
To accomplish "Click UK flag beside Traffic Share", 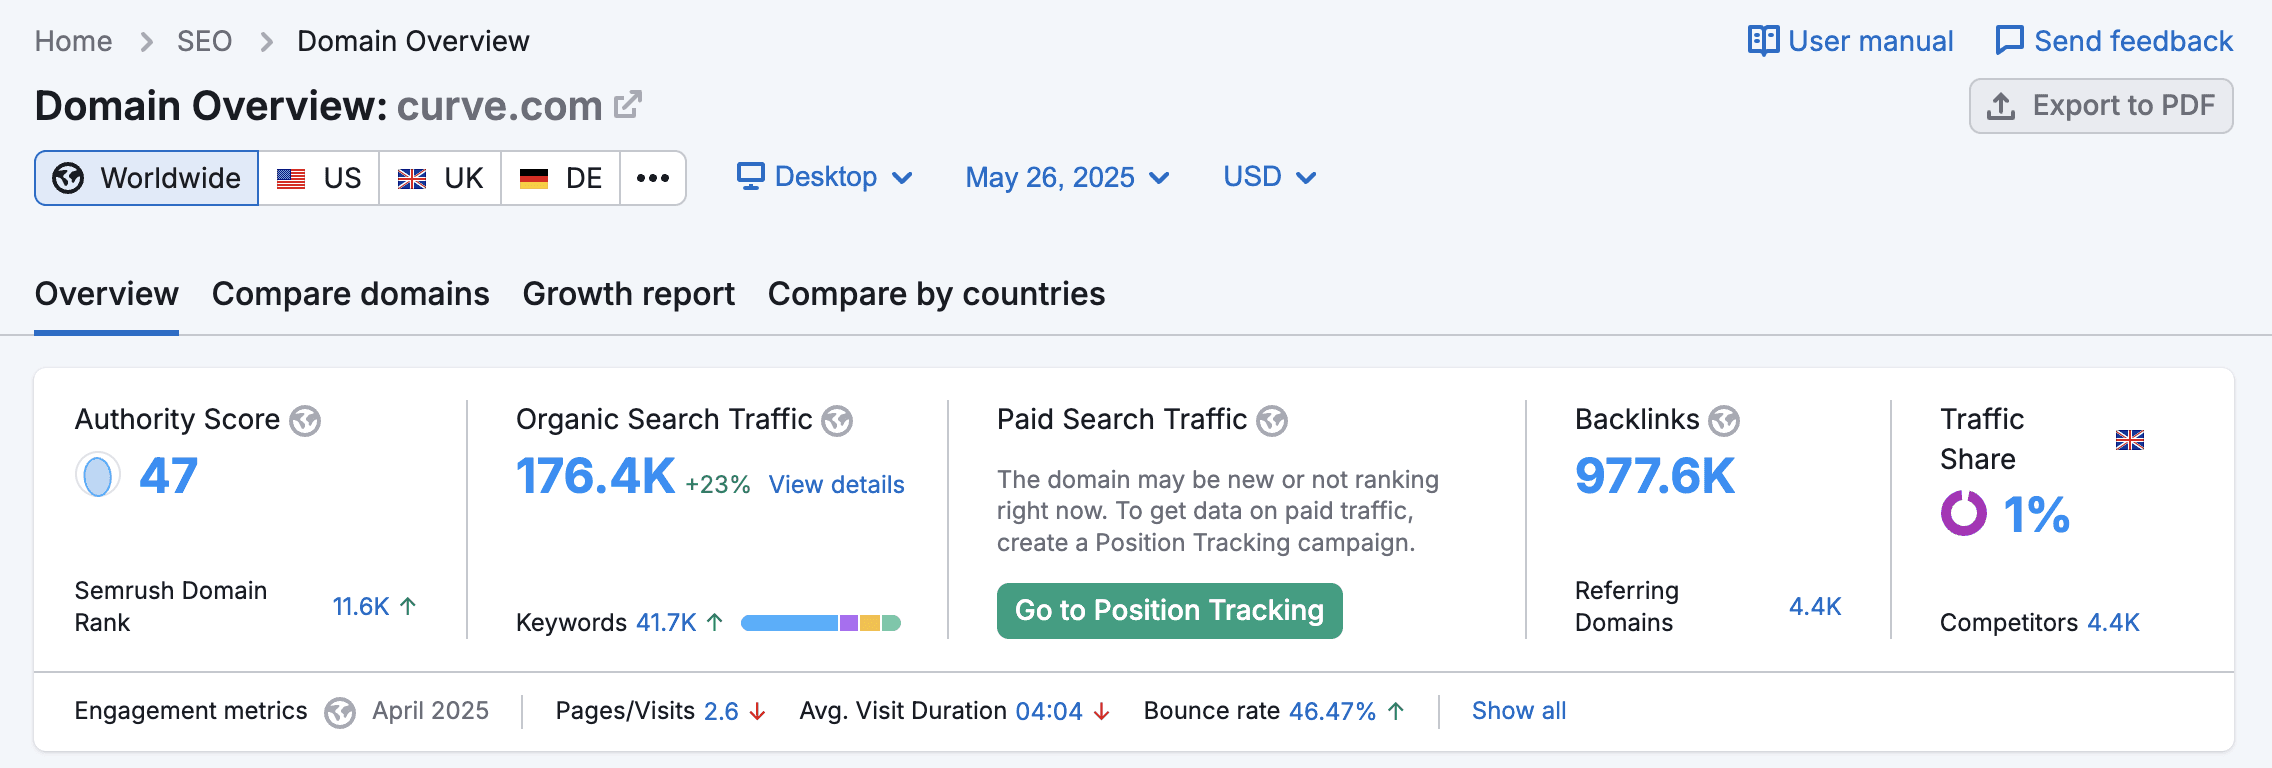I will [2130, 440].
